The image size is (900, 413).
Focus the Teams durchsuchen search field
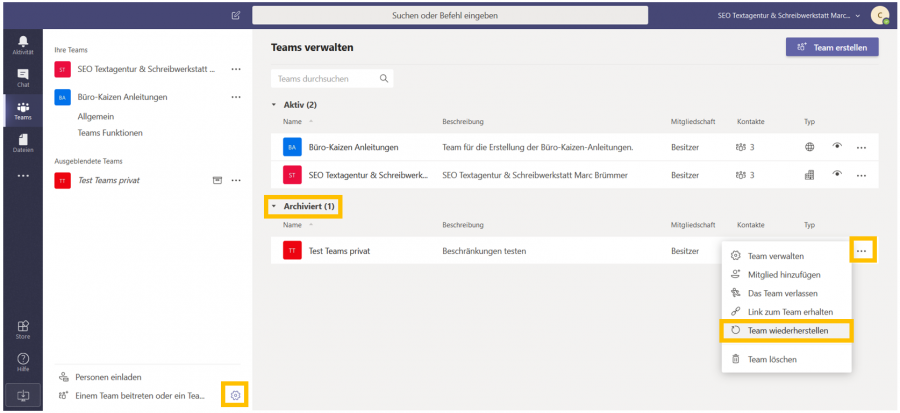point(332,79)
